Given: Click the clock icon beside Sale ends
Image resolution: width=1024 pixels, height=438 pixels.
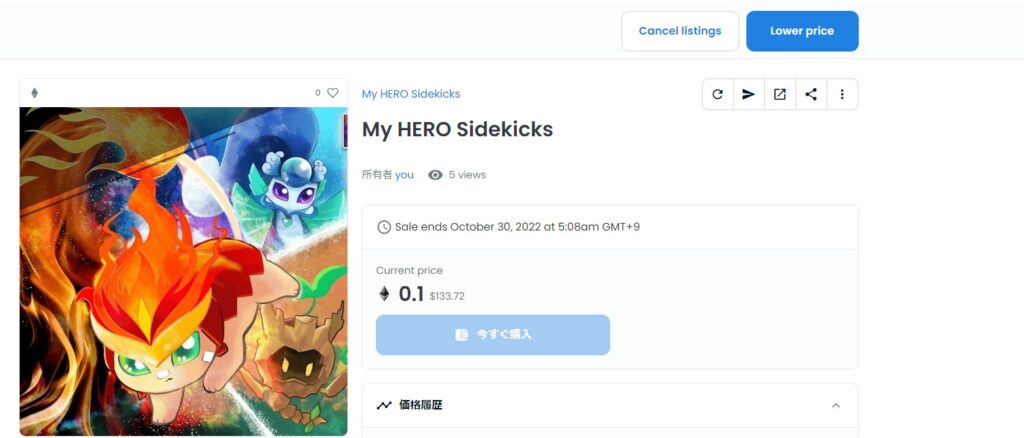Looking at the screenshot, I should coord(384,227).
